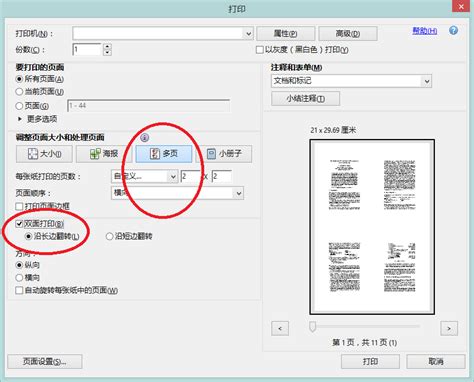This screenshot has width=474, height=382.
Task: Open pages per sheet 自定义 dropdown
Action: click(x=144, y=176)
